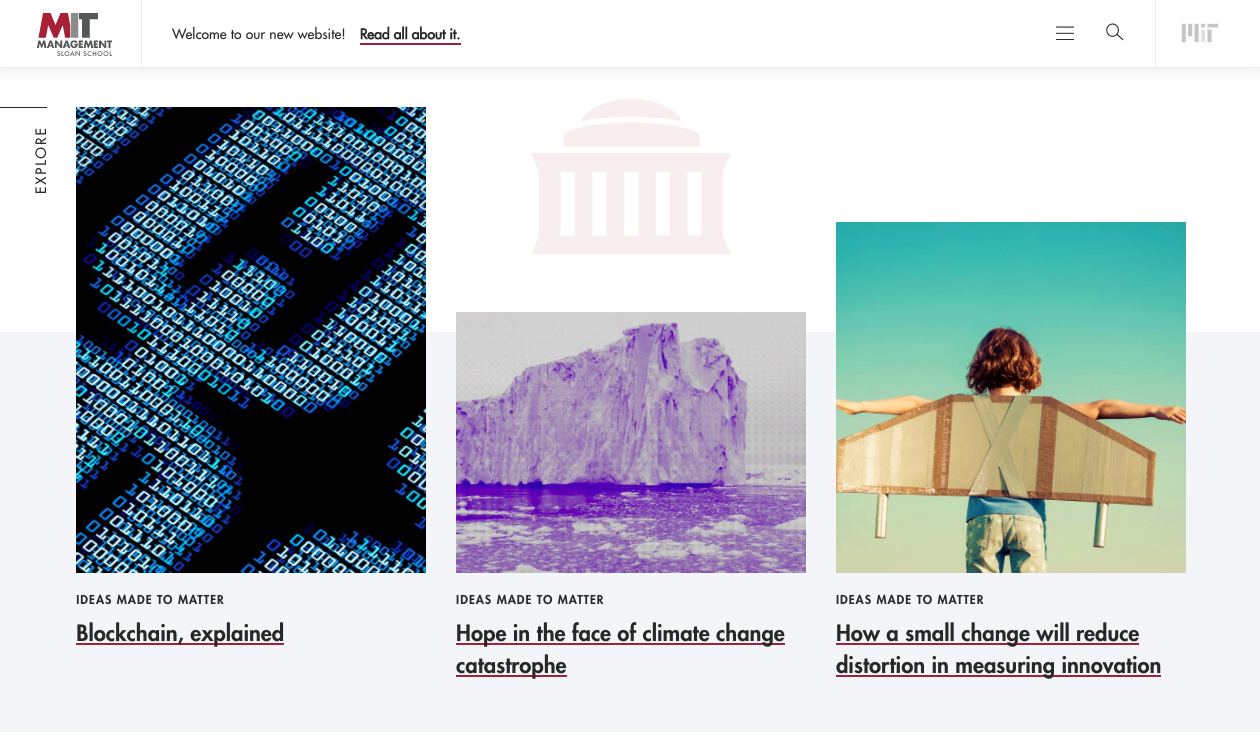Click the gray MIT logo in header
The width and height of the screenshot is (1260, 752).
tap(1199, 33)
